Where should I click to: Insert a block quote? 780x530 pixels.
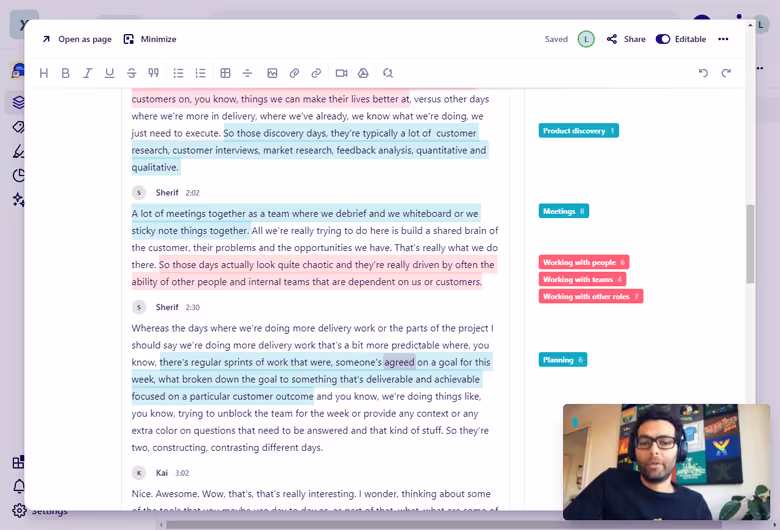153,73
